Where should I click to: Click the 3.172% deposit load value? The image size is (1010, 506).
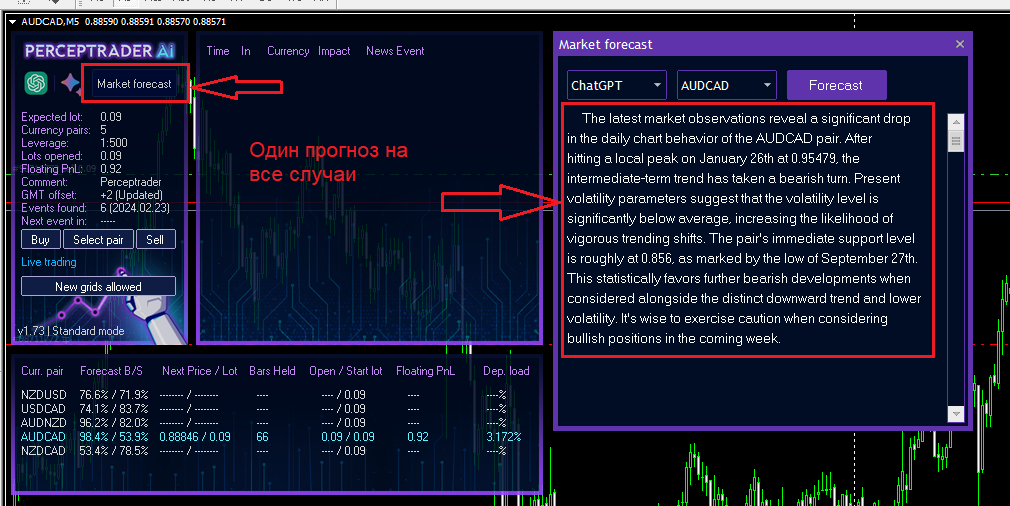click(504, 436)
